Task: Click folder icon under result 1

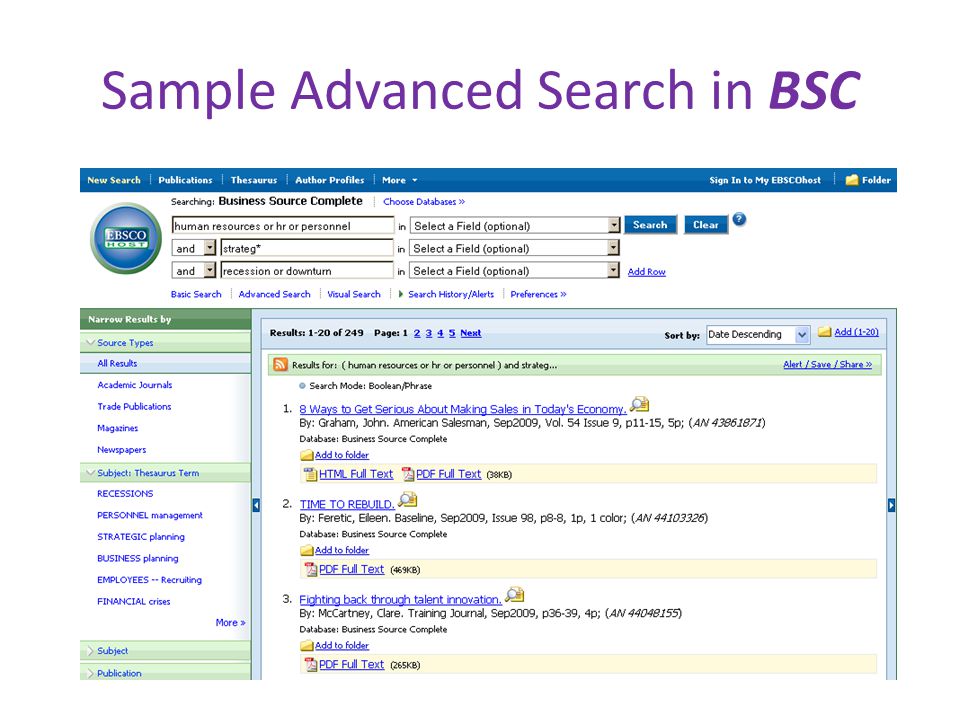Action: click(x=307, y=456)
